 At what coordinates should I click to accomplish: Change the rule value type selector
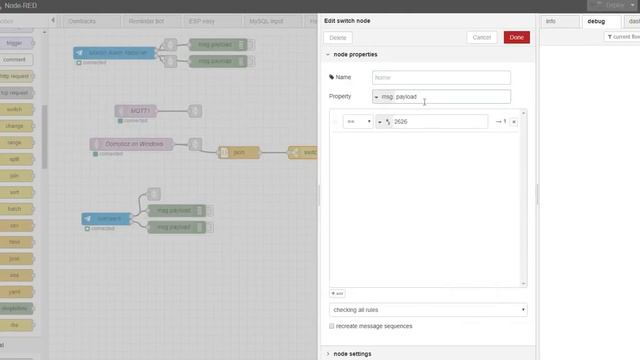tap(383, 122)
